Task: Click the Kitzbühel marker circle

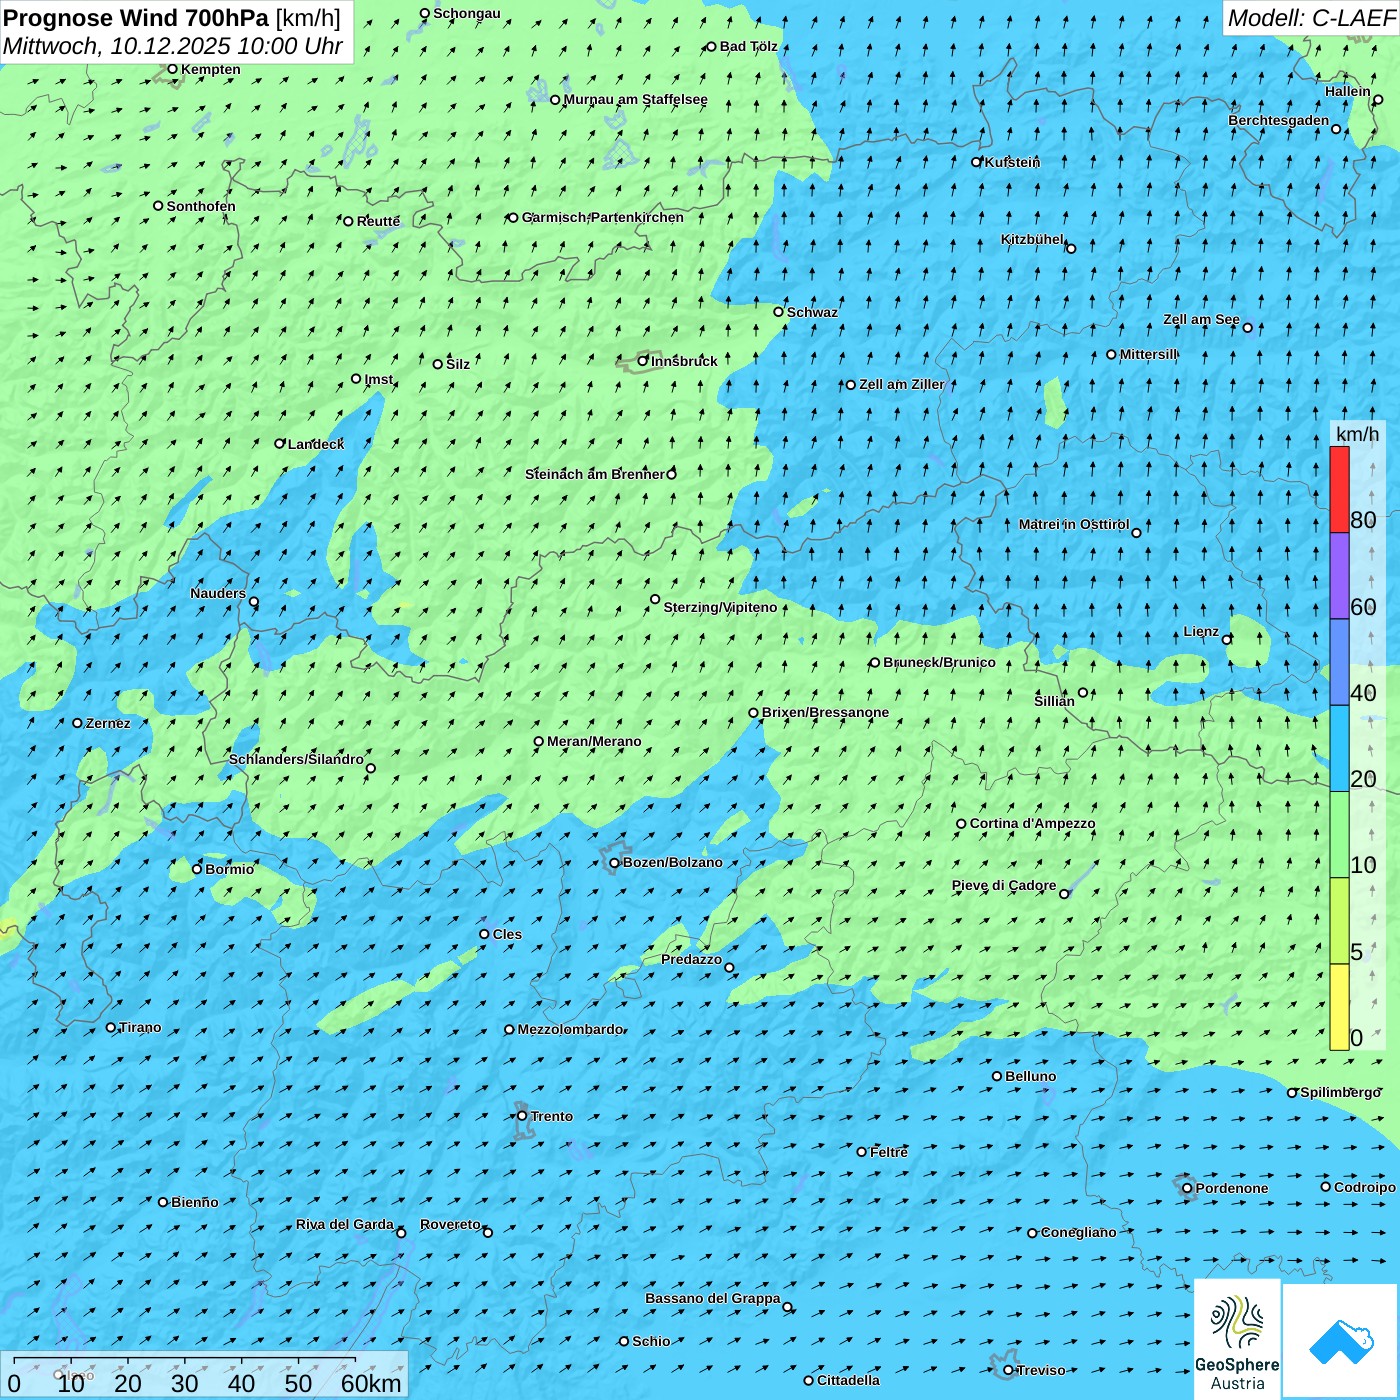Action: (1071, 248)
